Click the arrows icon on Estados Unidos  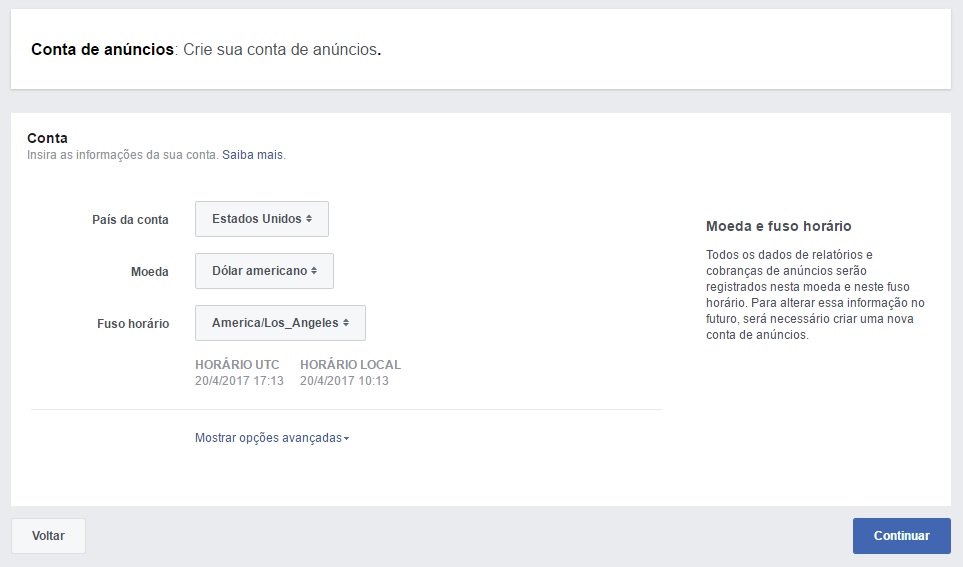tap(309, 219)
